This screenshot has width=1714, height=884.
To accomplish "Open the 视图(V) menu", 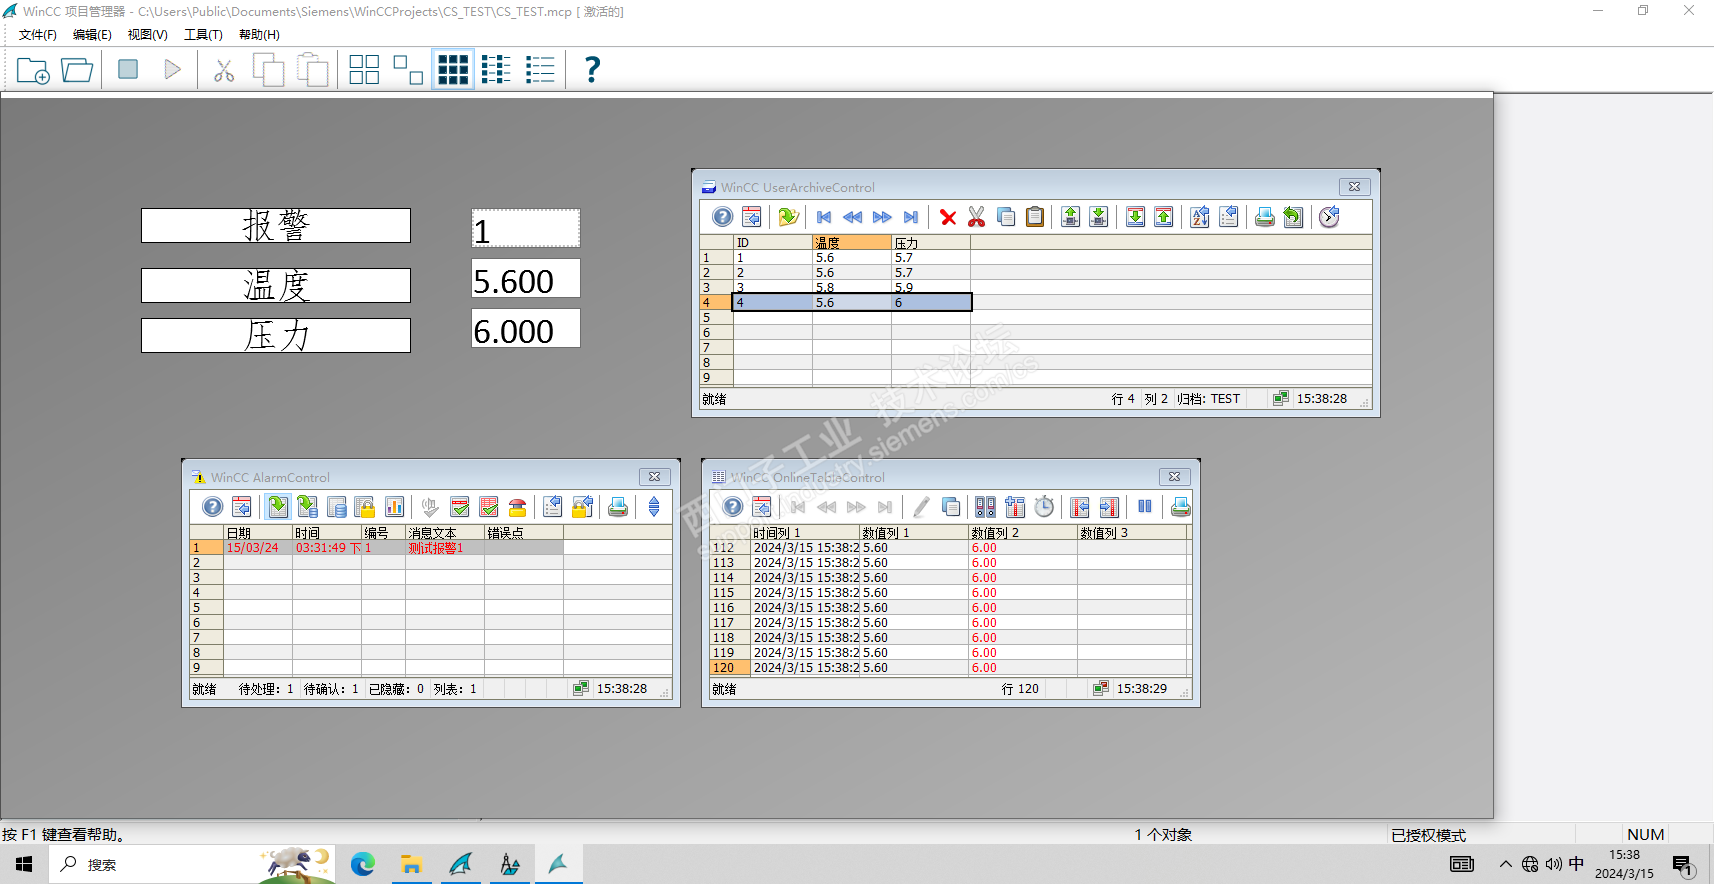I will (147, 35).
